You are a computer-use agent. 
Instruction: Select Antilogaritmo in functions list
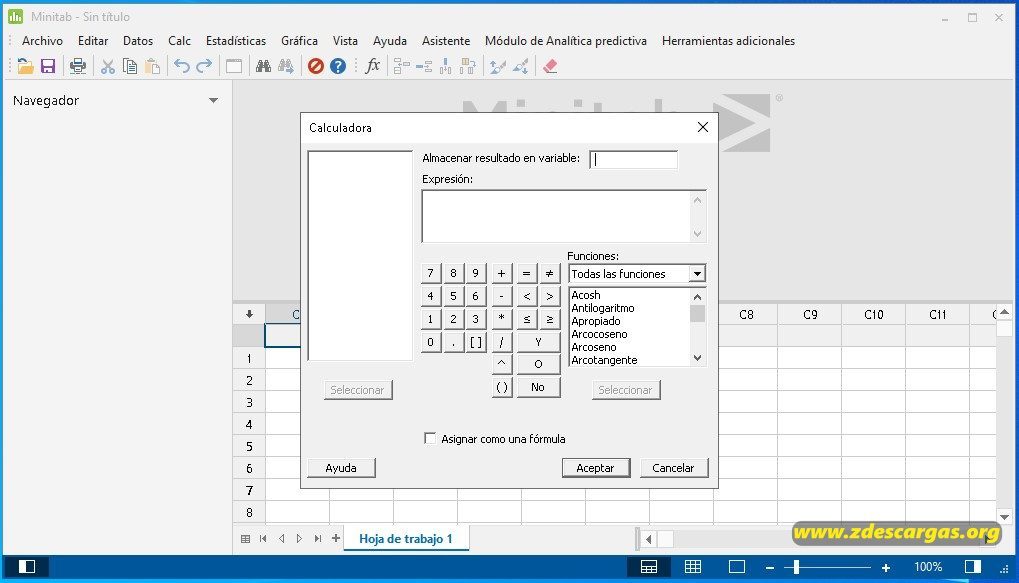(603, 308)
